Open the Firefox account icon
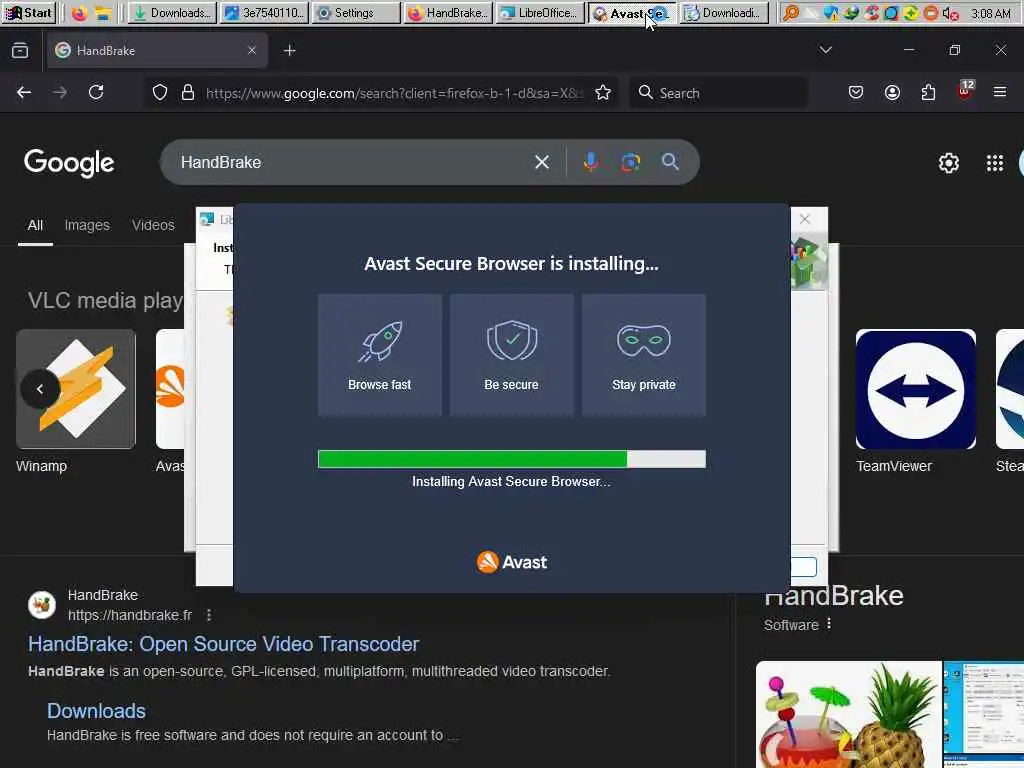This screenshot has width=1024, height=768. click(x=892, y=93)
